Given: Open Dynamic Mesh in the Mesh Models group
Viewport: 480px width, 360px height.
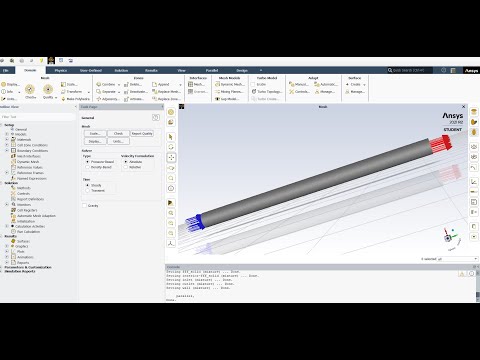Looking at the screenshot, I should coord(230,84).
